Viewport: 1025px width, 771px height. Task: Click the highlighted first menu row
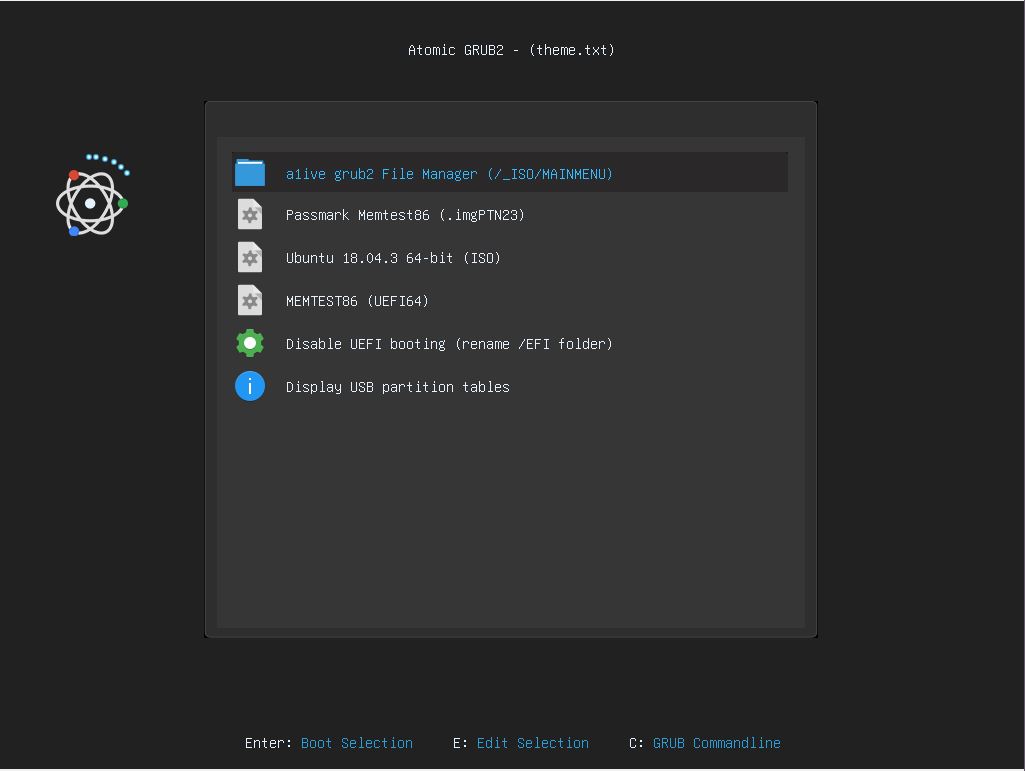tap(510, 172)
